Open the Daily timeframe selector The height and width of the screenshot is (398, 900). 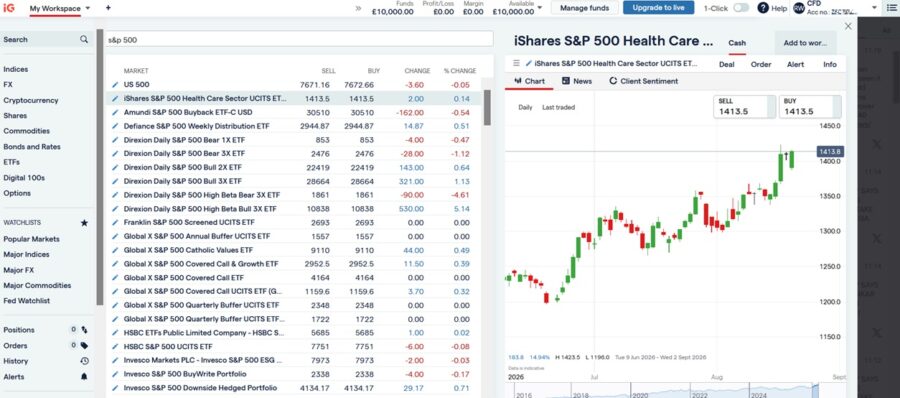coord(525,107)
